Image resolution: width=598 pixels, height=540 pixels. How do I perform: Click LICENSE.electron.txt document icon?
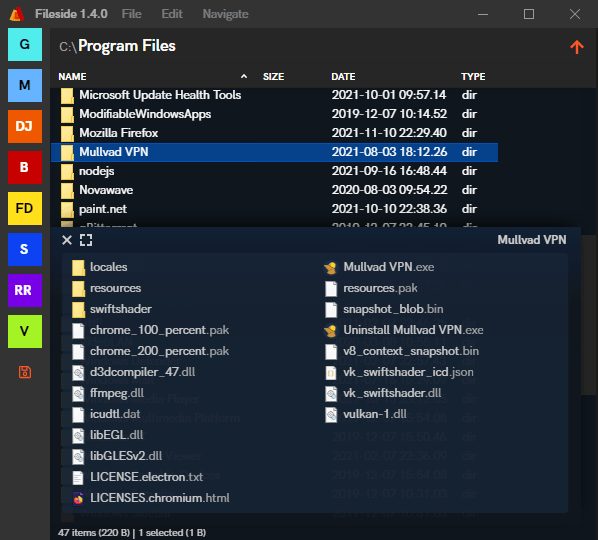coord(78,477)
